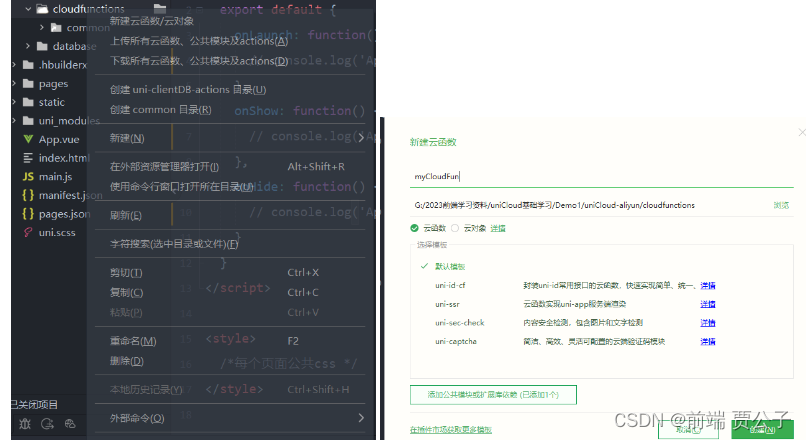806x440 pixels.
Task: Choose the 默认模板 template
Action: 450,266
